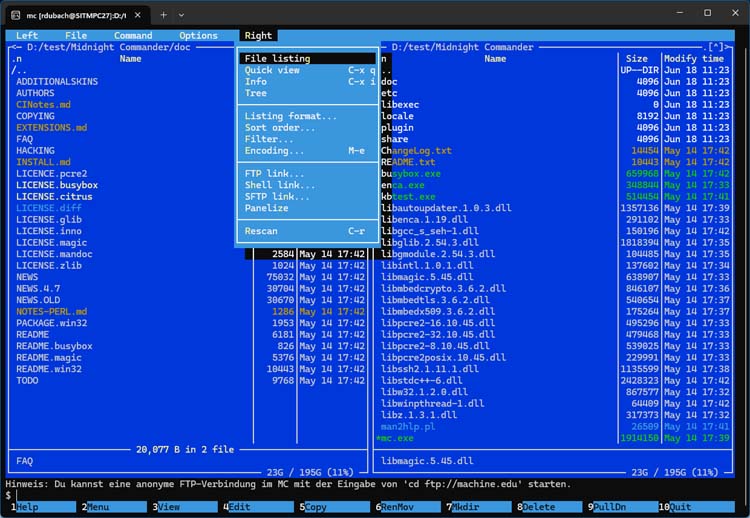
Task: Click the 3 View function key
Action: click(x=185, y=507)
